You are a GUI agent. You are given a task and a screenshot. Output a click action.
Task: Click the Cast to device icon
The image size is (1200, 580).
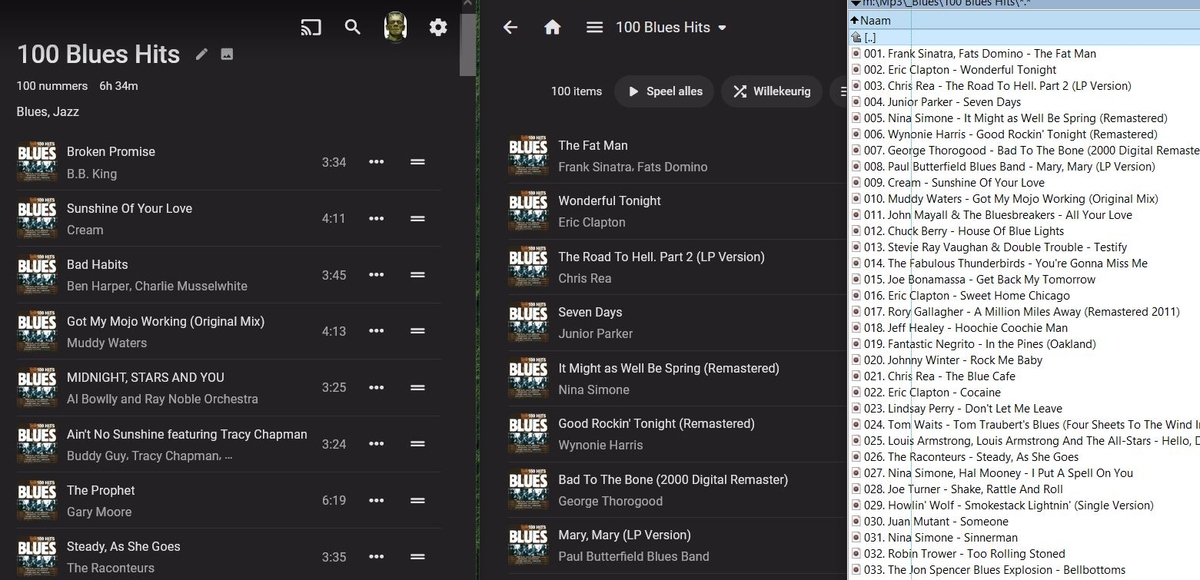coord(310,28)
